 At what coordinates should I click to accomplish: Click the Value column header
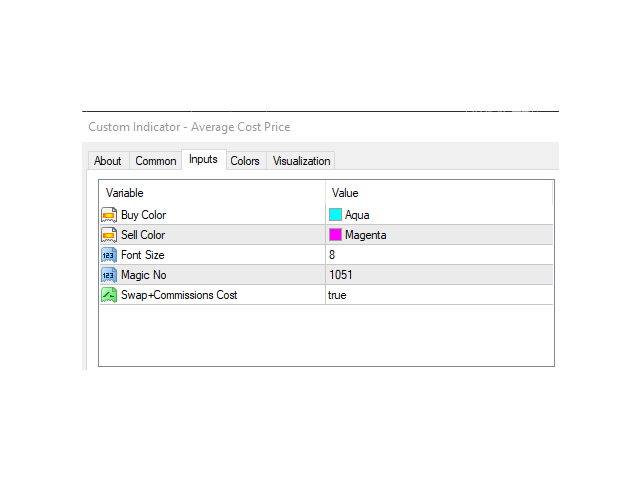(x=345, y=193)
